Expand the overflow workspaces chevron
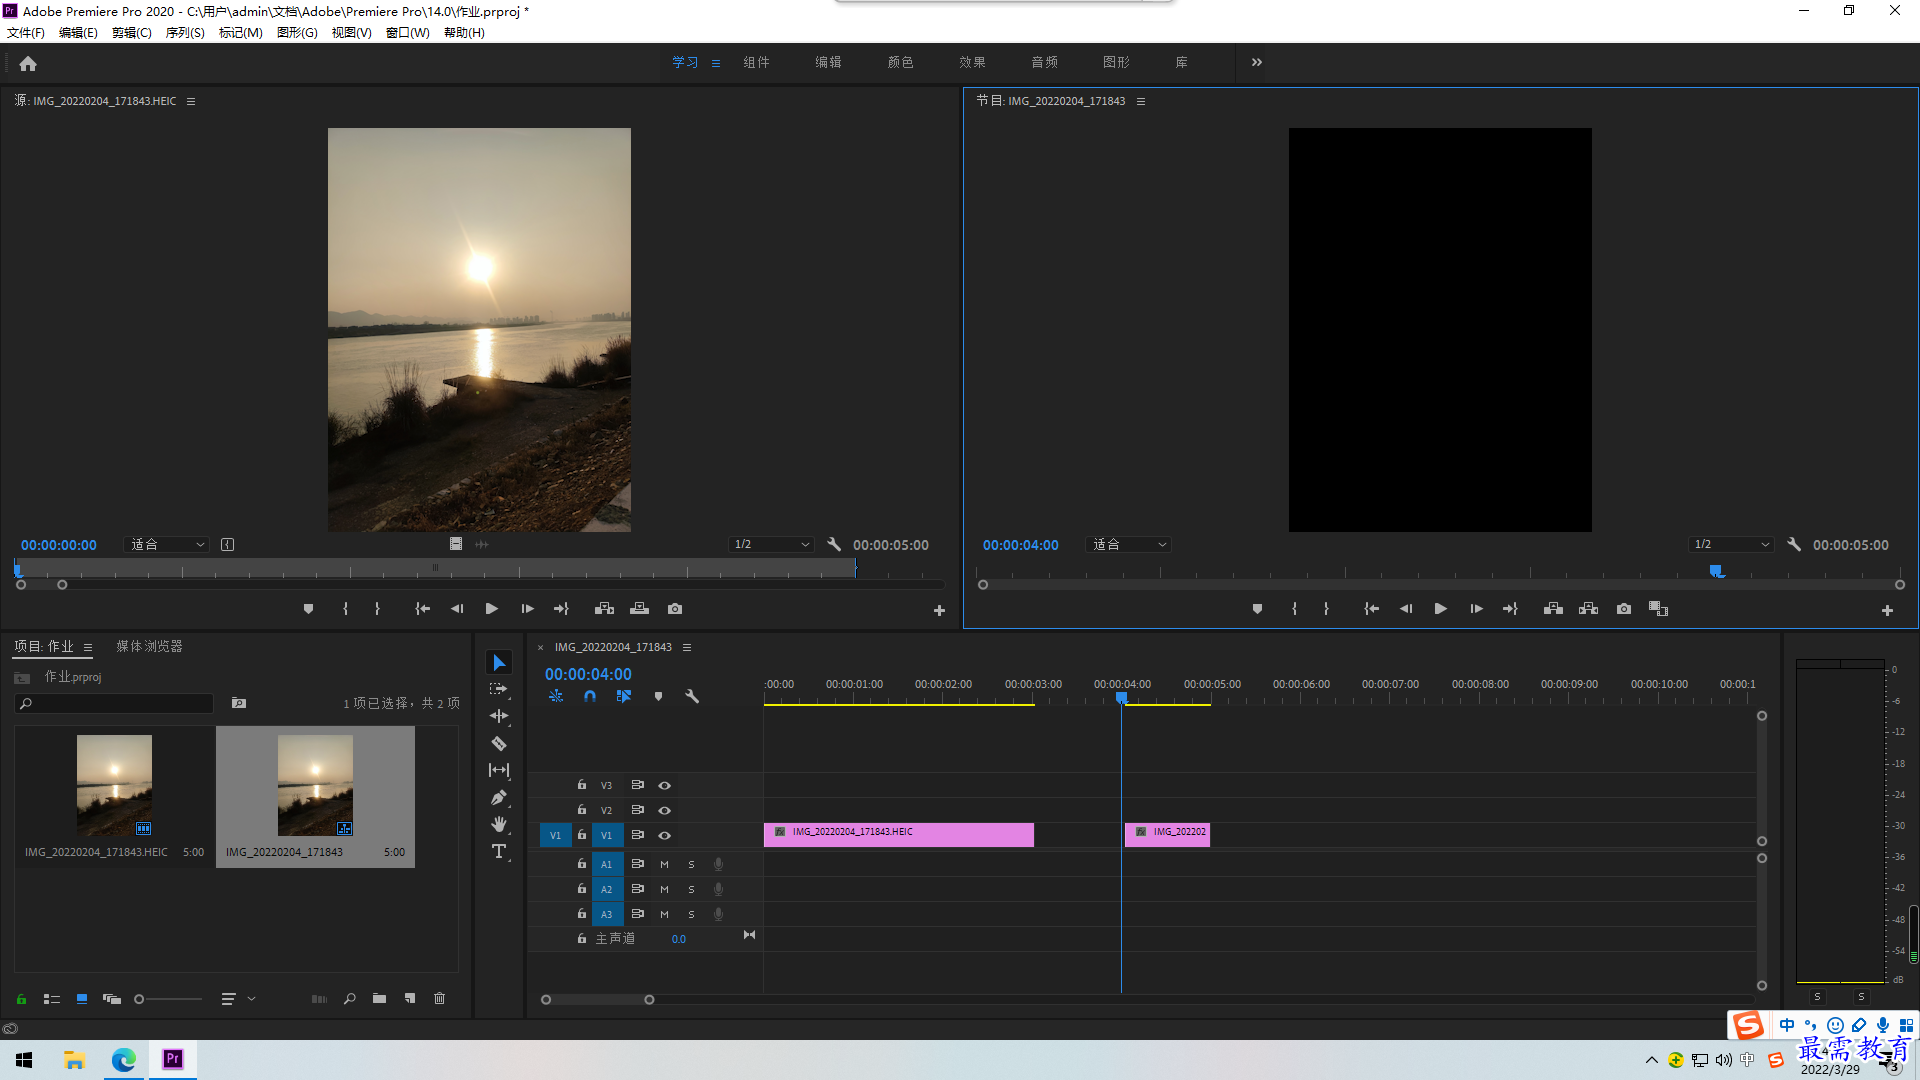 tap(1257, 62)
